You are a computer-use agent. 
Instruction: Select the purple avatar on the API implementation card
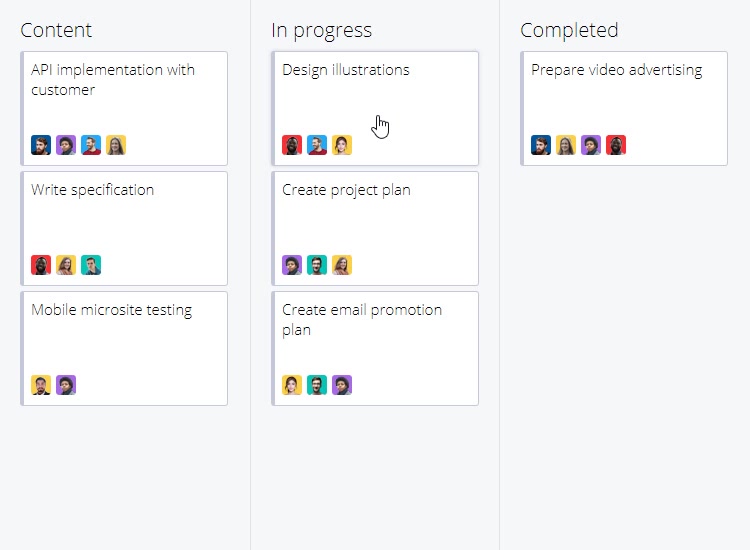pos(66,145)
